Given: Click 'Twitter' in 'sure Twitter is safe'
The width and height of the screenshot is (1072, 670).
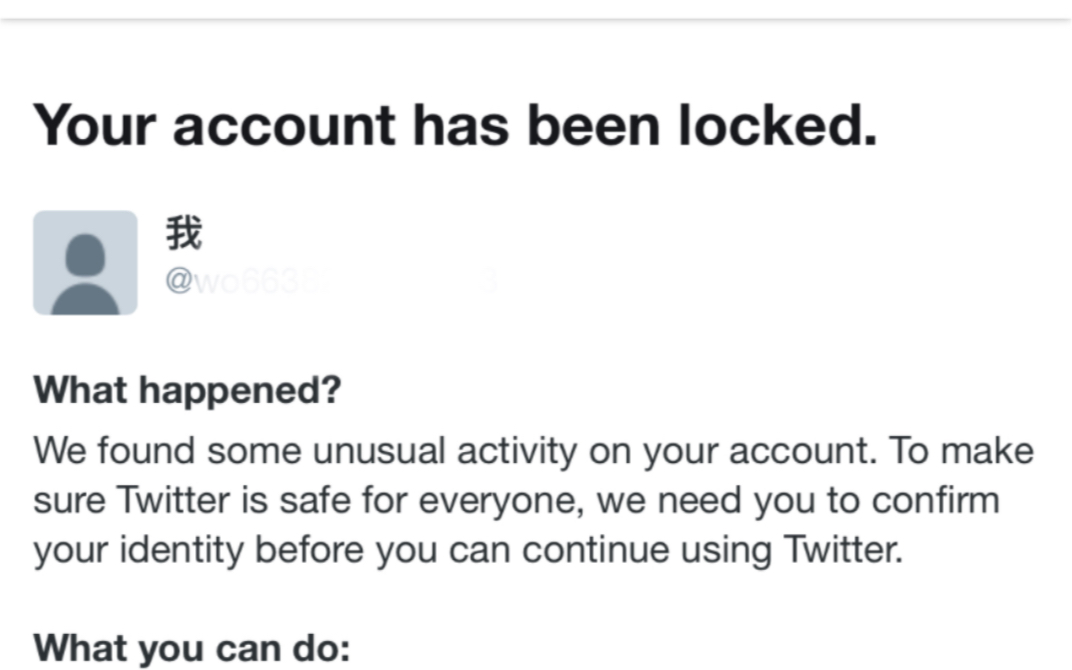Looking at the screenshot, I should (173, 500).
